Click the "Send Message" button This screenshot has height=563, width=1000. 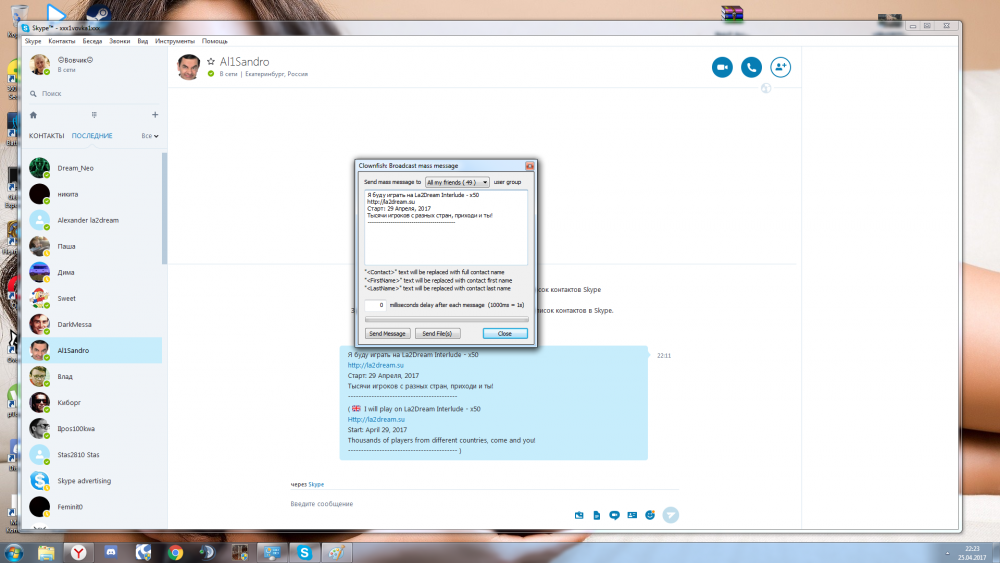[387, 333]
